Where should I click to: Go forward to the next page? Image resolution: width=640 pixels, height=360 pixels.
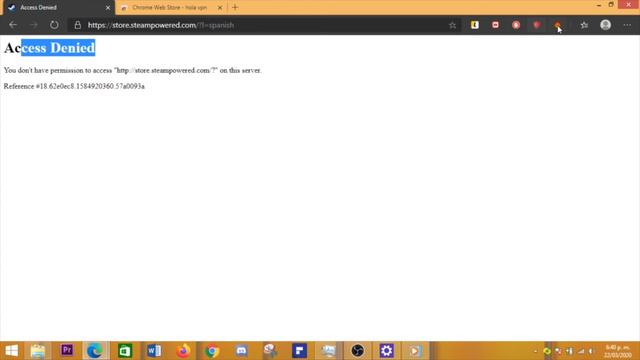point(33,25)
